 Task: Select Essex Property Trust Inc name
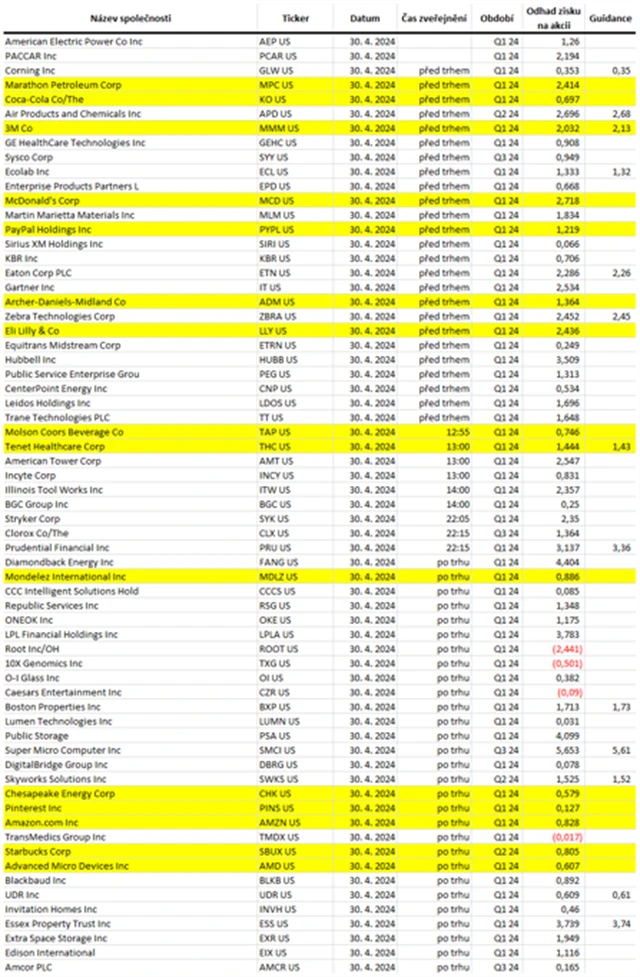(x=58, y=924)
